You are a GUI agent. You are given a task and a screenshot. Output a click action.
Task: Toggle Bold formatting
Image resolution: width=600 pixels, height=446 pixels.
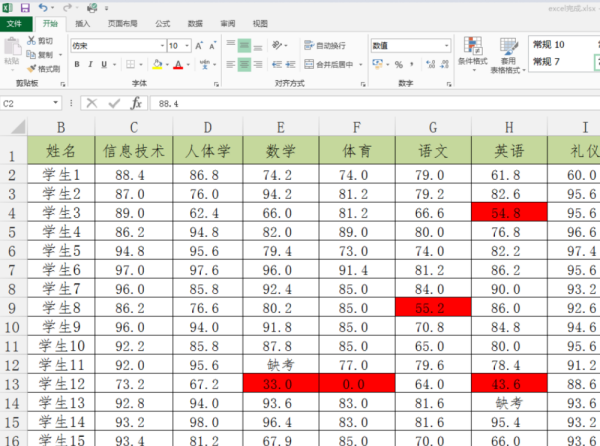(77, 65)
